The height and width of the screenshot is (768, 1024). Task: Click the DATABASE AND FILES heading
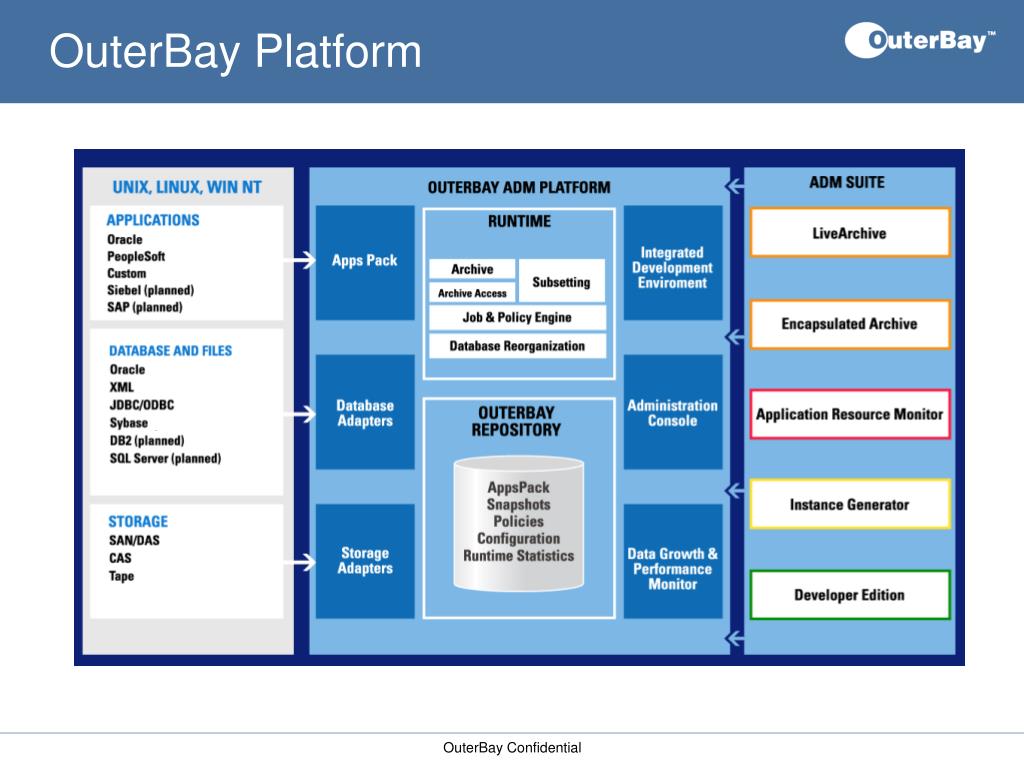pos(170,351)
